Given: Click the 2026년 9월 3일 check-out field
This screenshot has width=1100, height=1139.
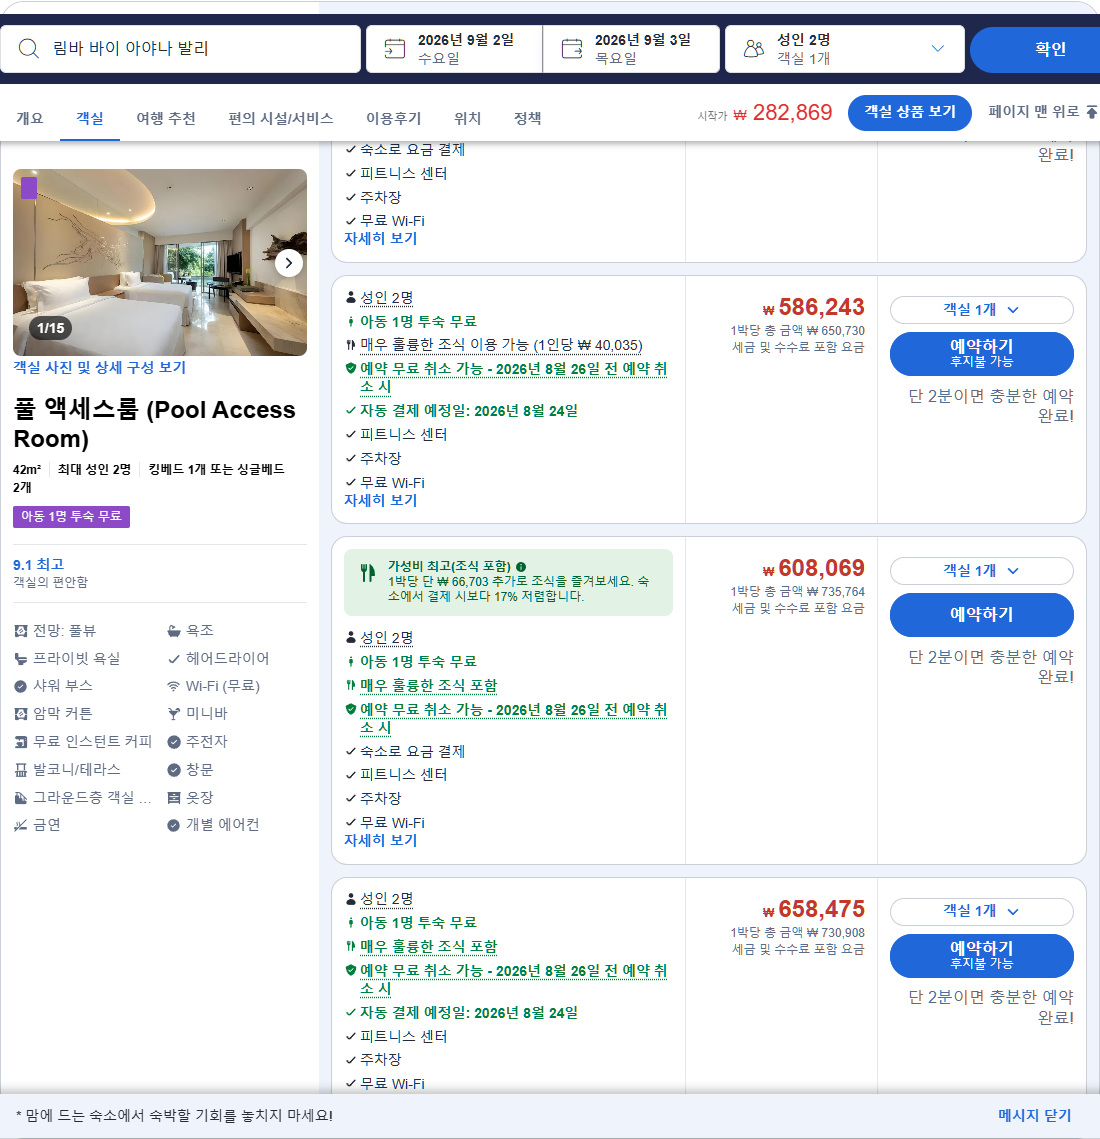Looking at the screenshot, I should click(x=631, y=49).
